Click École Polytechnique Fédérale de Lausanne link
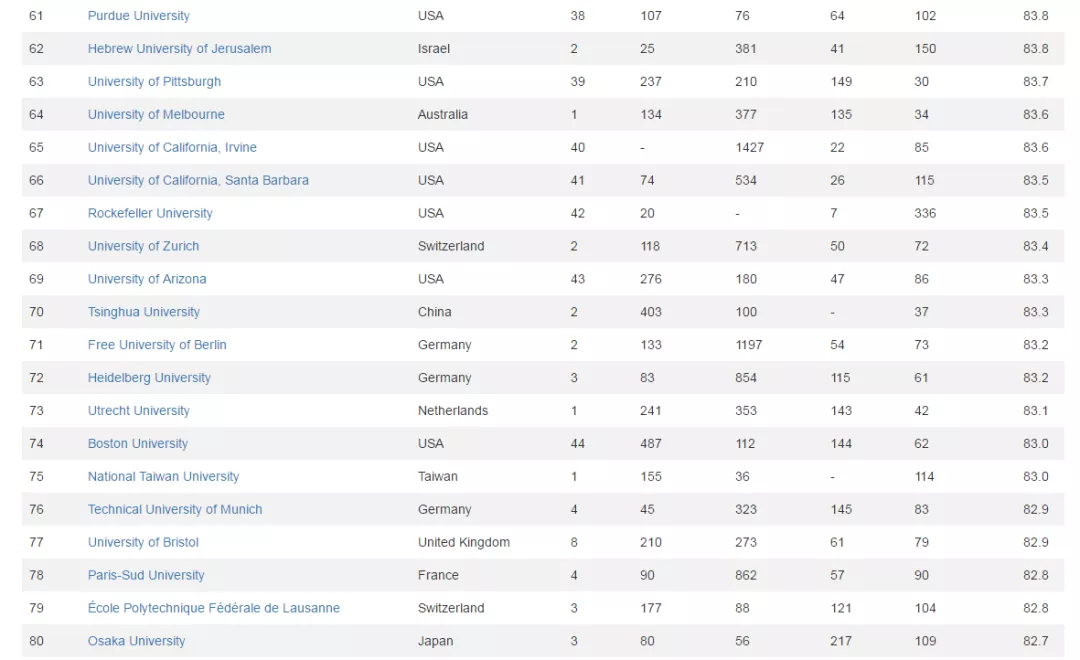 click(214, 608)
